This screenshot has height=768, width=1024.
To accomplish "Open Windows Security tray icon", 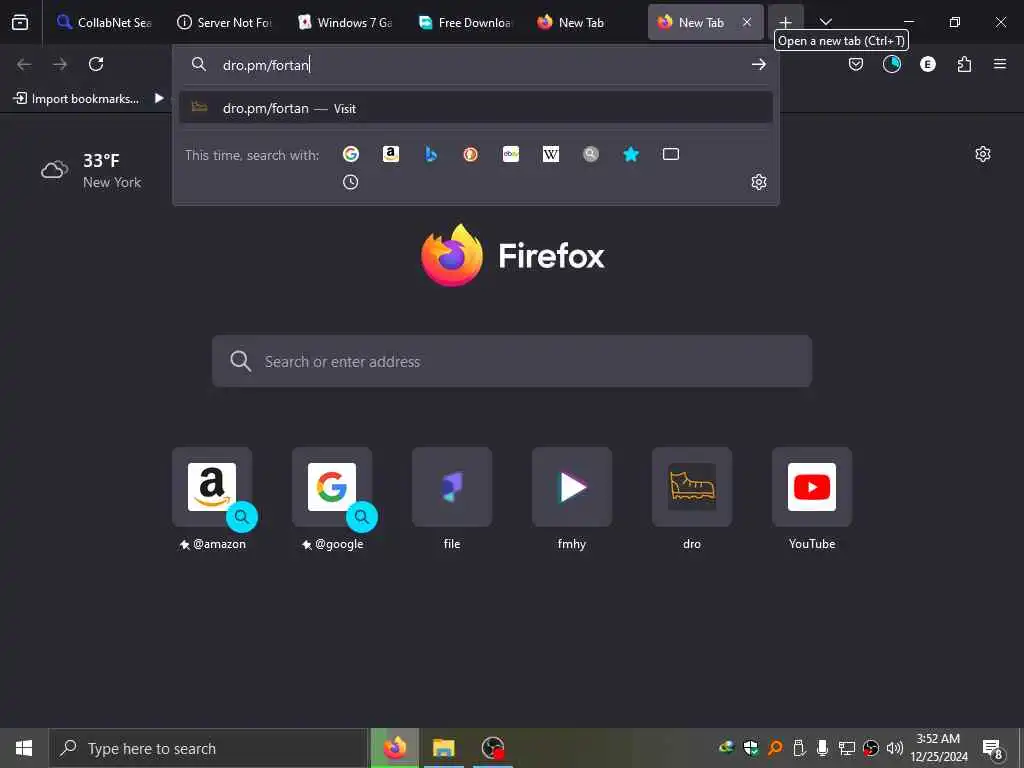I will click(x=750, y=748).
